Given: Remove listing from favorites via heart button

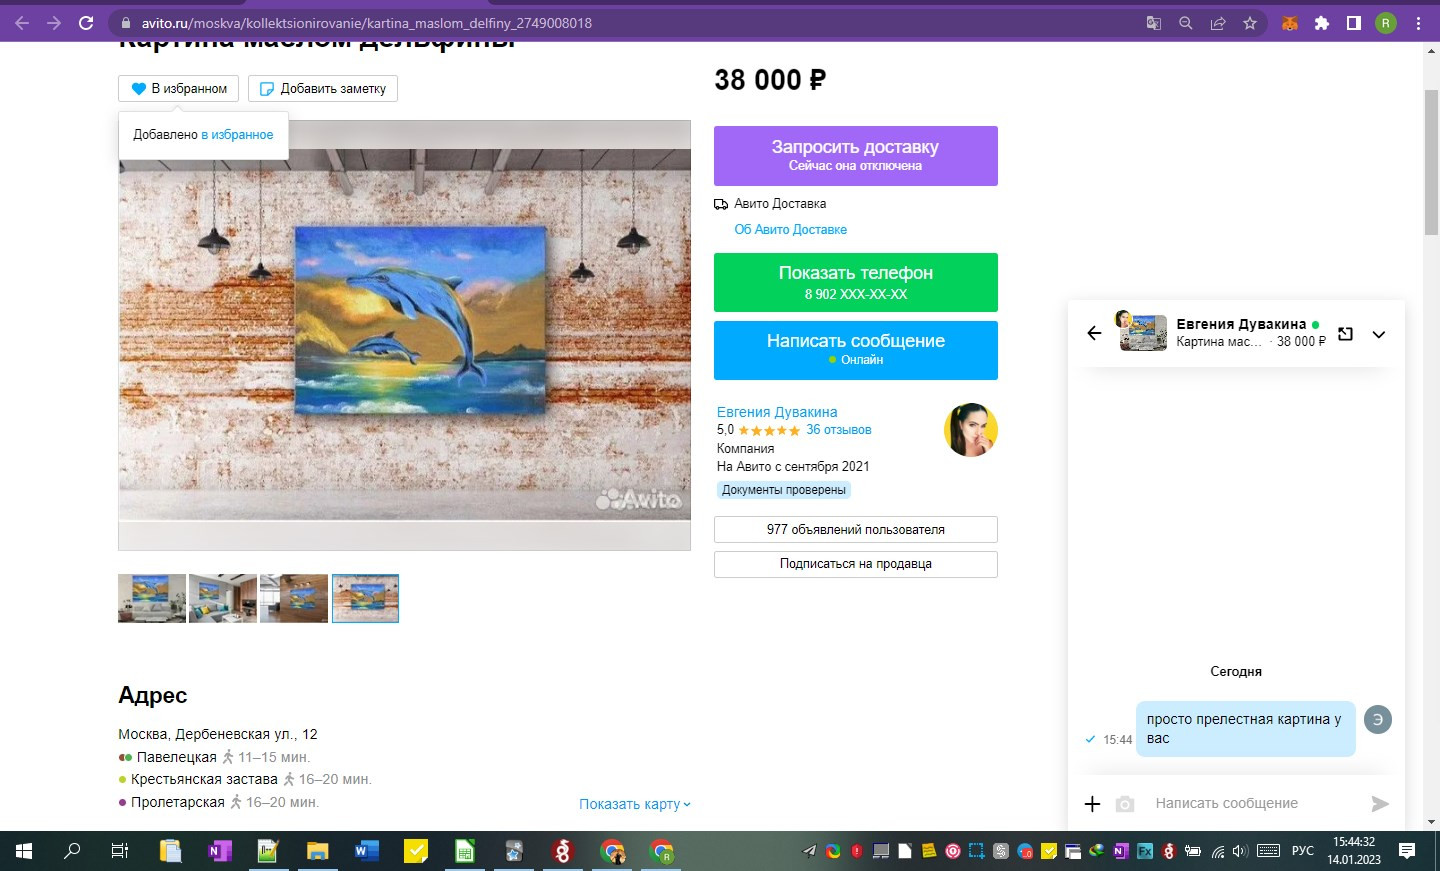Looking at the screenshot, I should coord(179,88).
